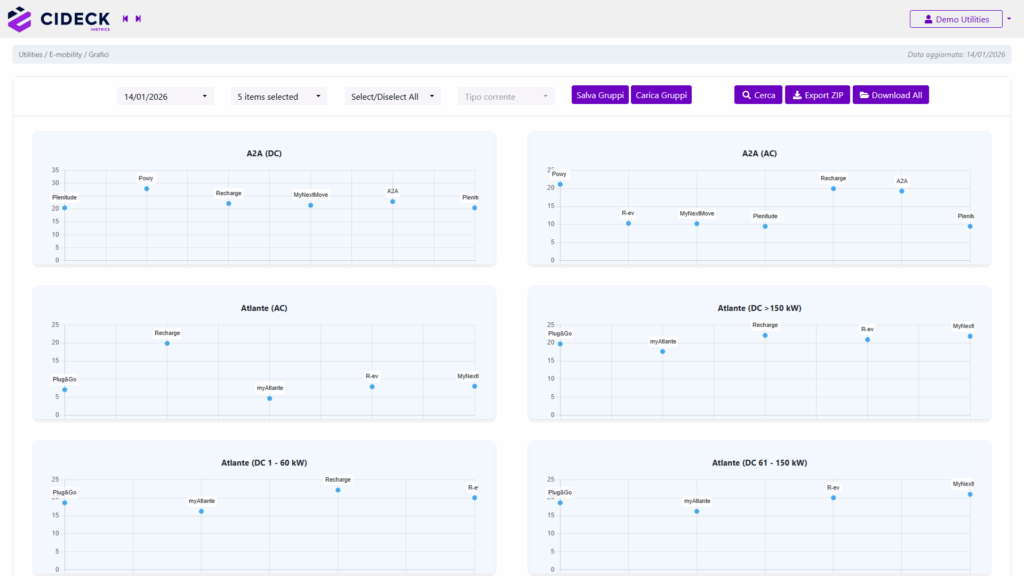Click the Carica Gruppi button

pos(661,95)
